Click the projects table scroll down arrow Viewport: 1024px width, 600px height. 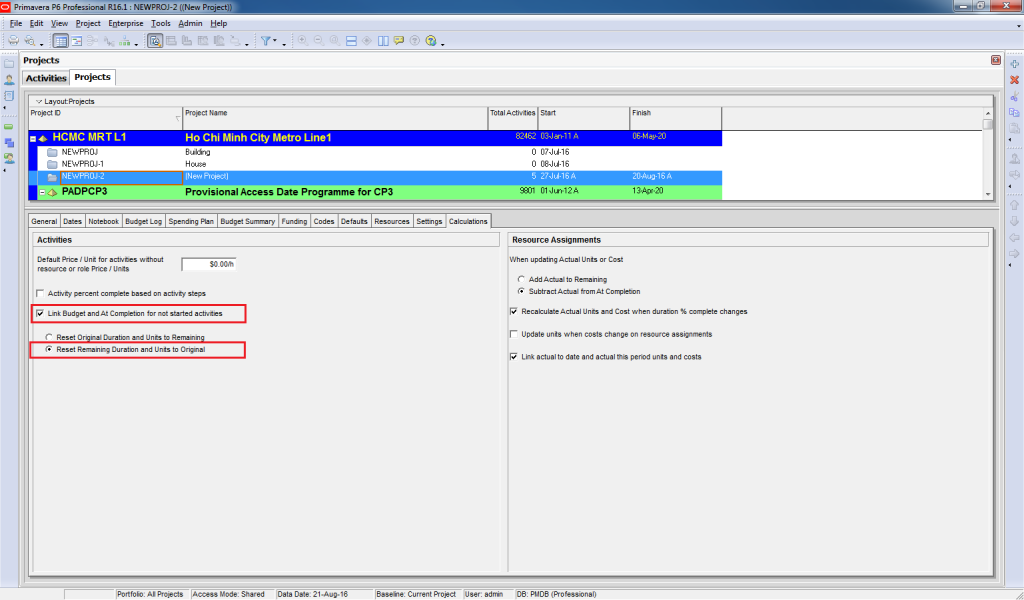(987, 194)
